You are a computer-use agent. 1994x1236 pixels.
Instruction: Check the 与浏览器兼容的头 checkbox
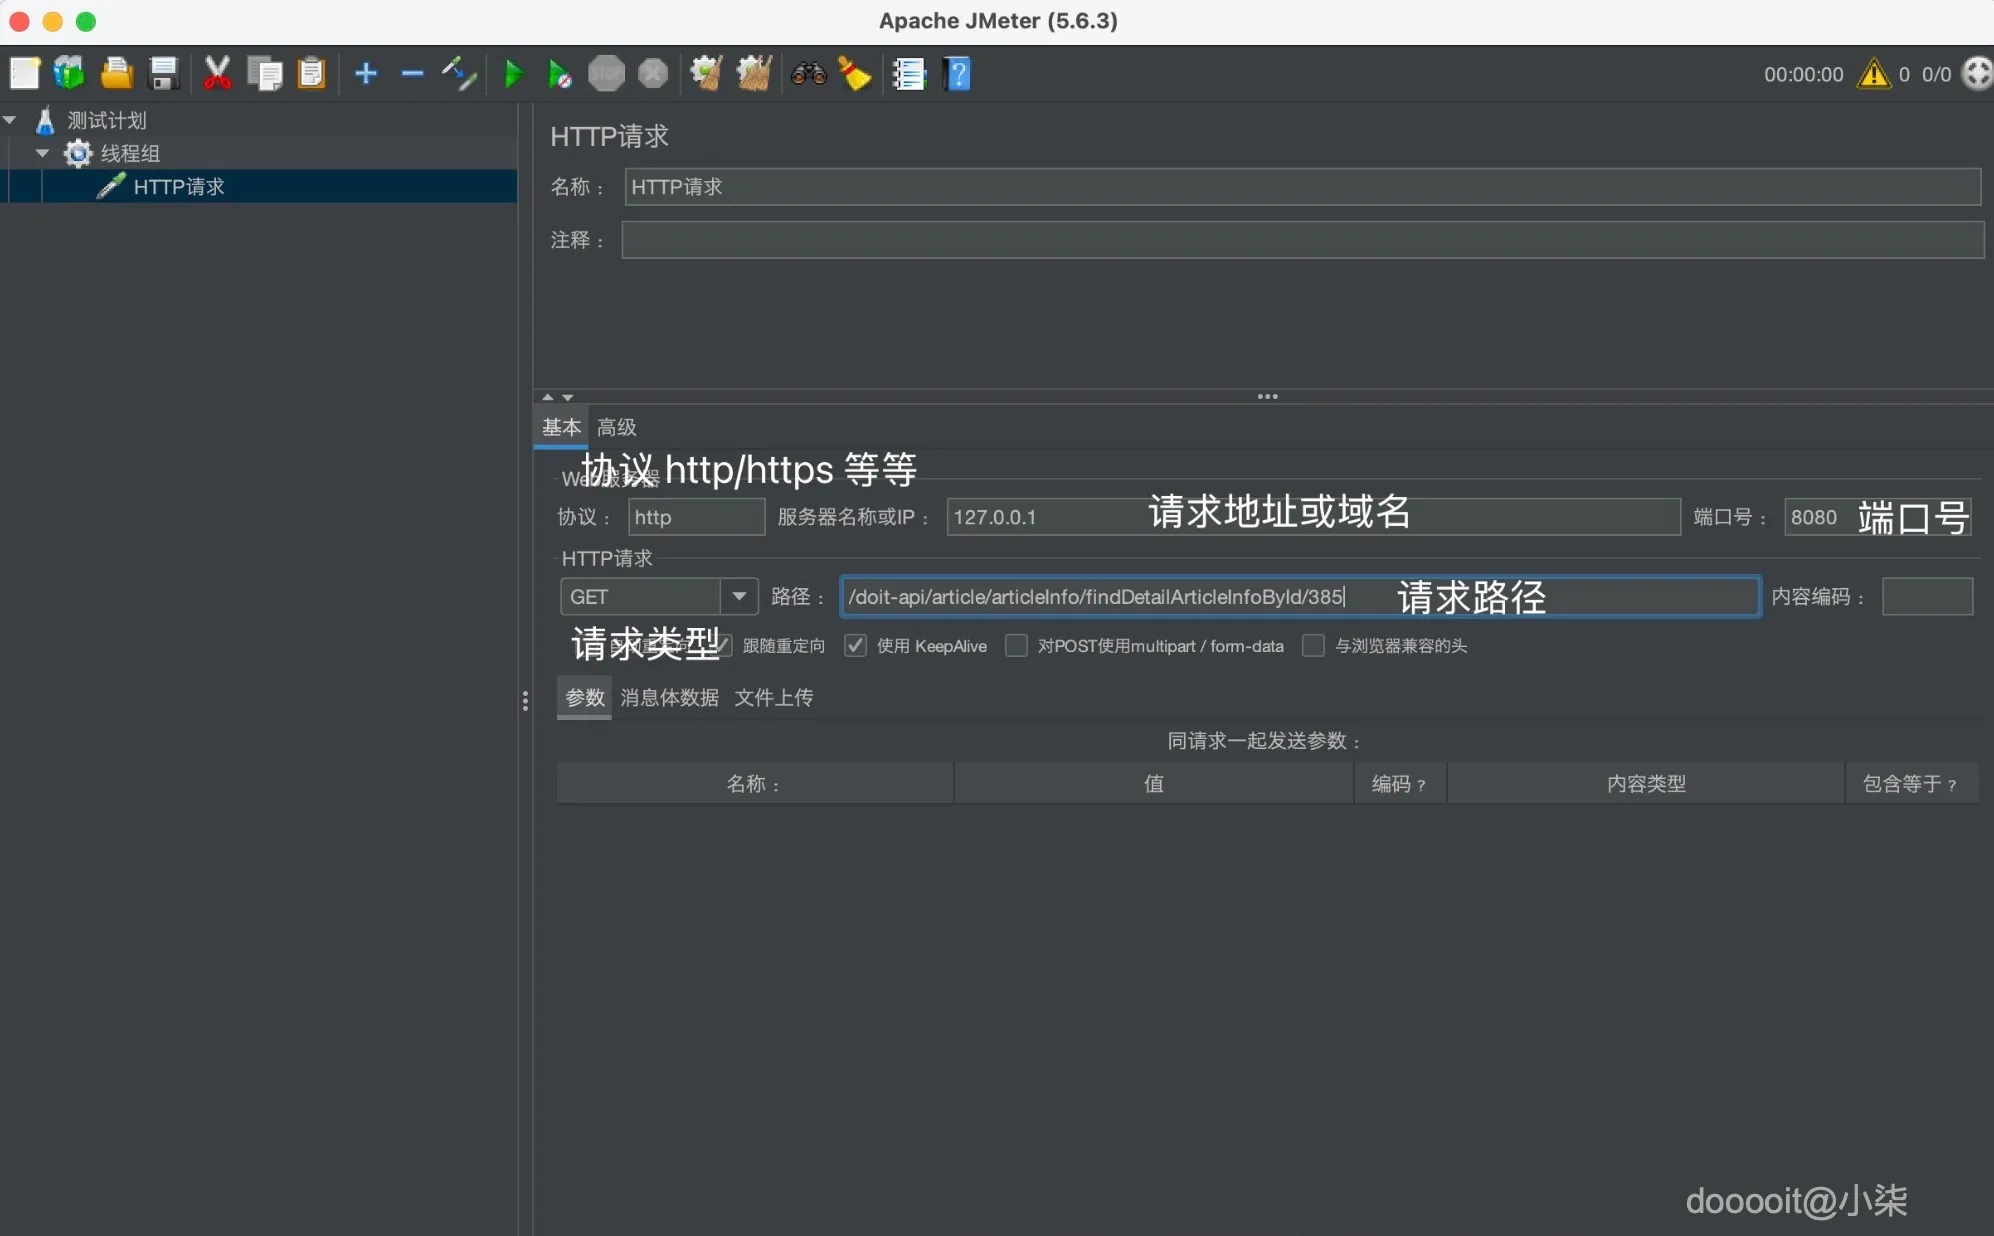1313,646
